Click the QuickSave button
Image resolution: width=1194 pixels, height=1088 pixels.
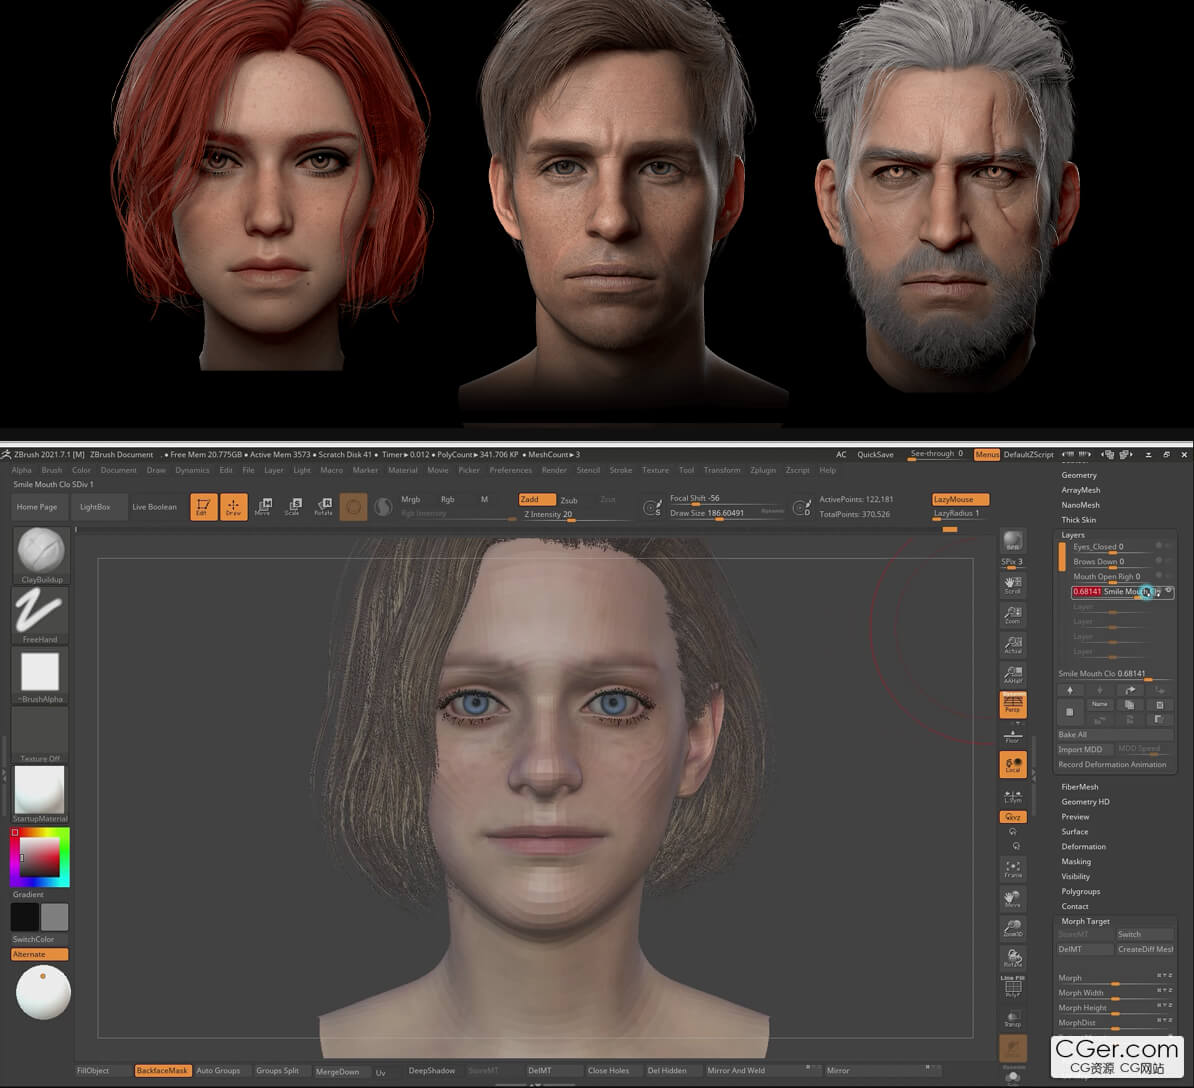click(x=876, y=455)
